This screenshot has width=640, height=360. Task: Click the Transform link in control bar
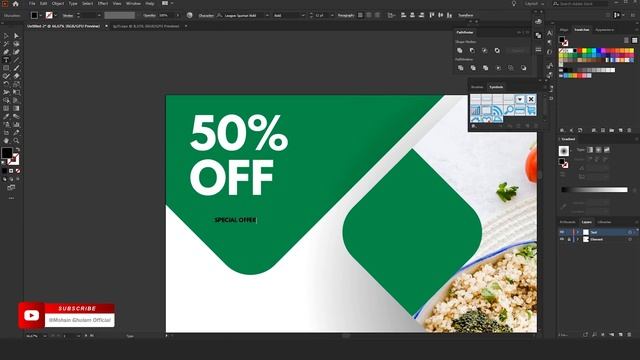point(465,16)
